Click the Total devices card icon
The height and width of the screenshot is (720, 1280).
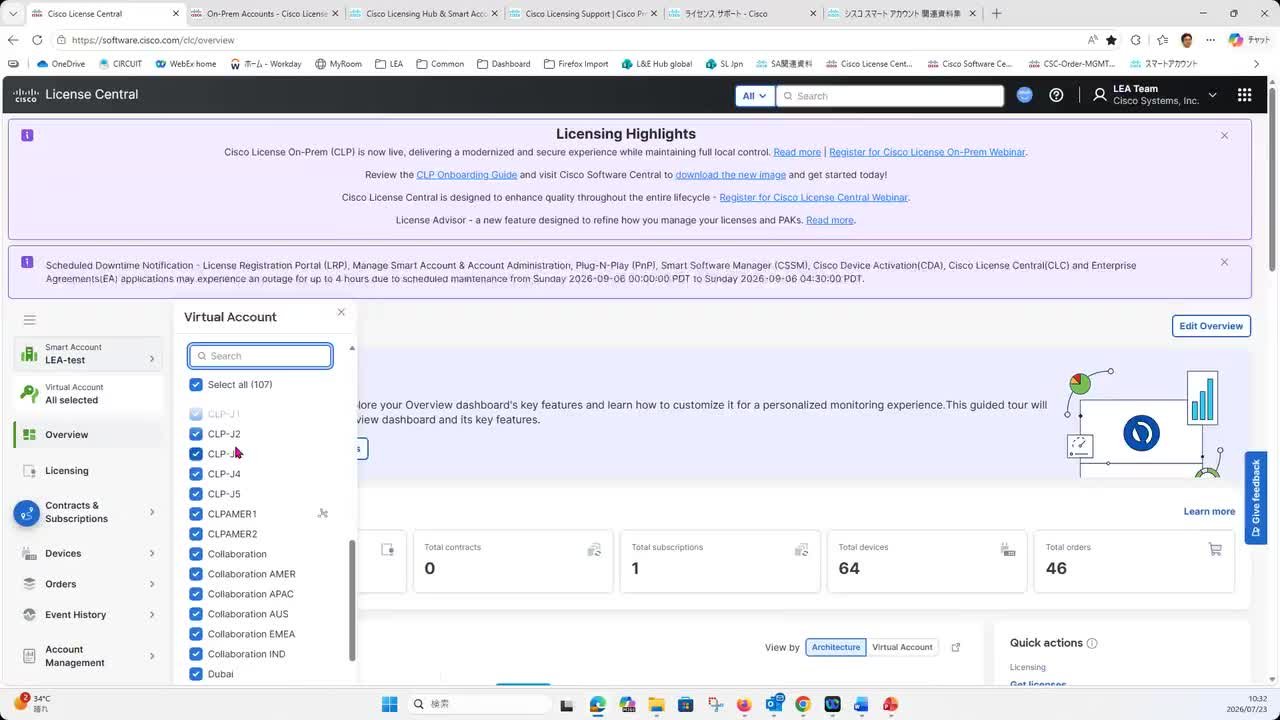coord(1008,549)
